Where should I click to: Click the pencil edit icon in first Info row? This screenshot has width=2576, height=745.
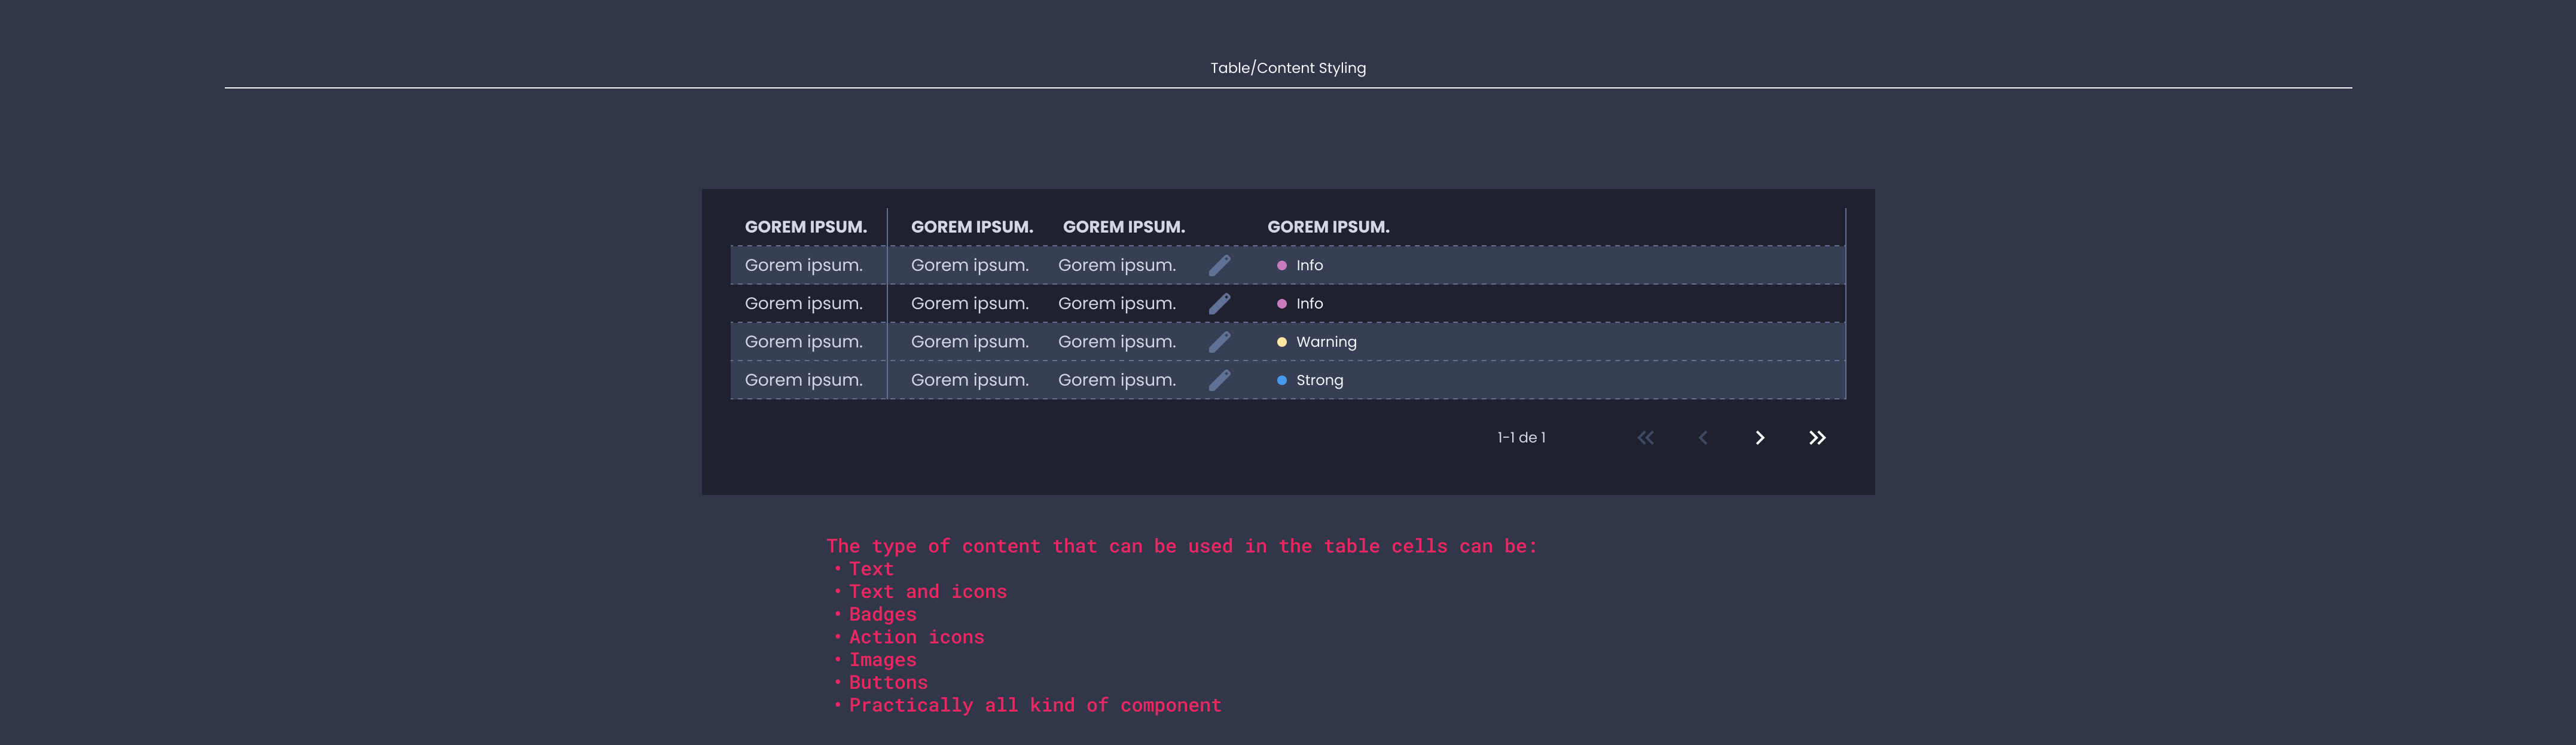click(x=1219, y=265)
